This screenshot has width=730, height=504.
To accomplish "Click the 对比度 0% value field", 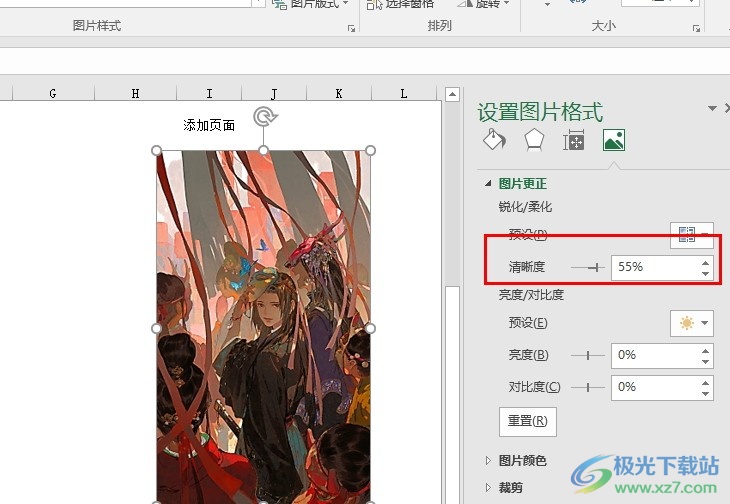I will coord(656,387).
